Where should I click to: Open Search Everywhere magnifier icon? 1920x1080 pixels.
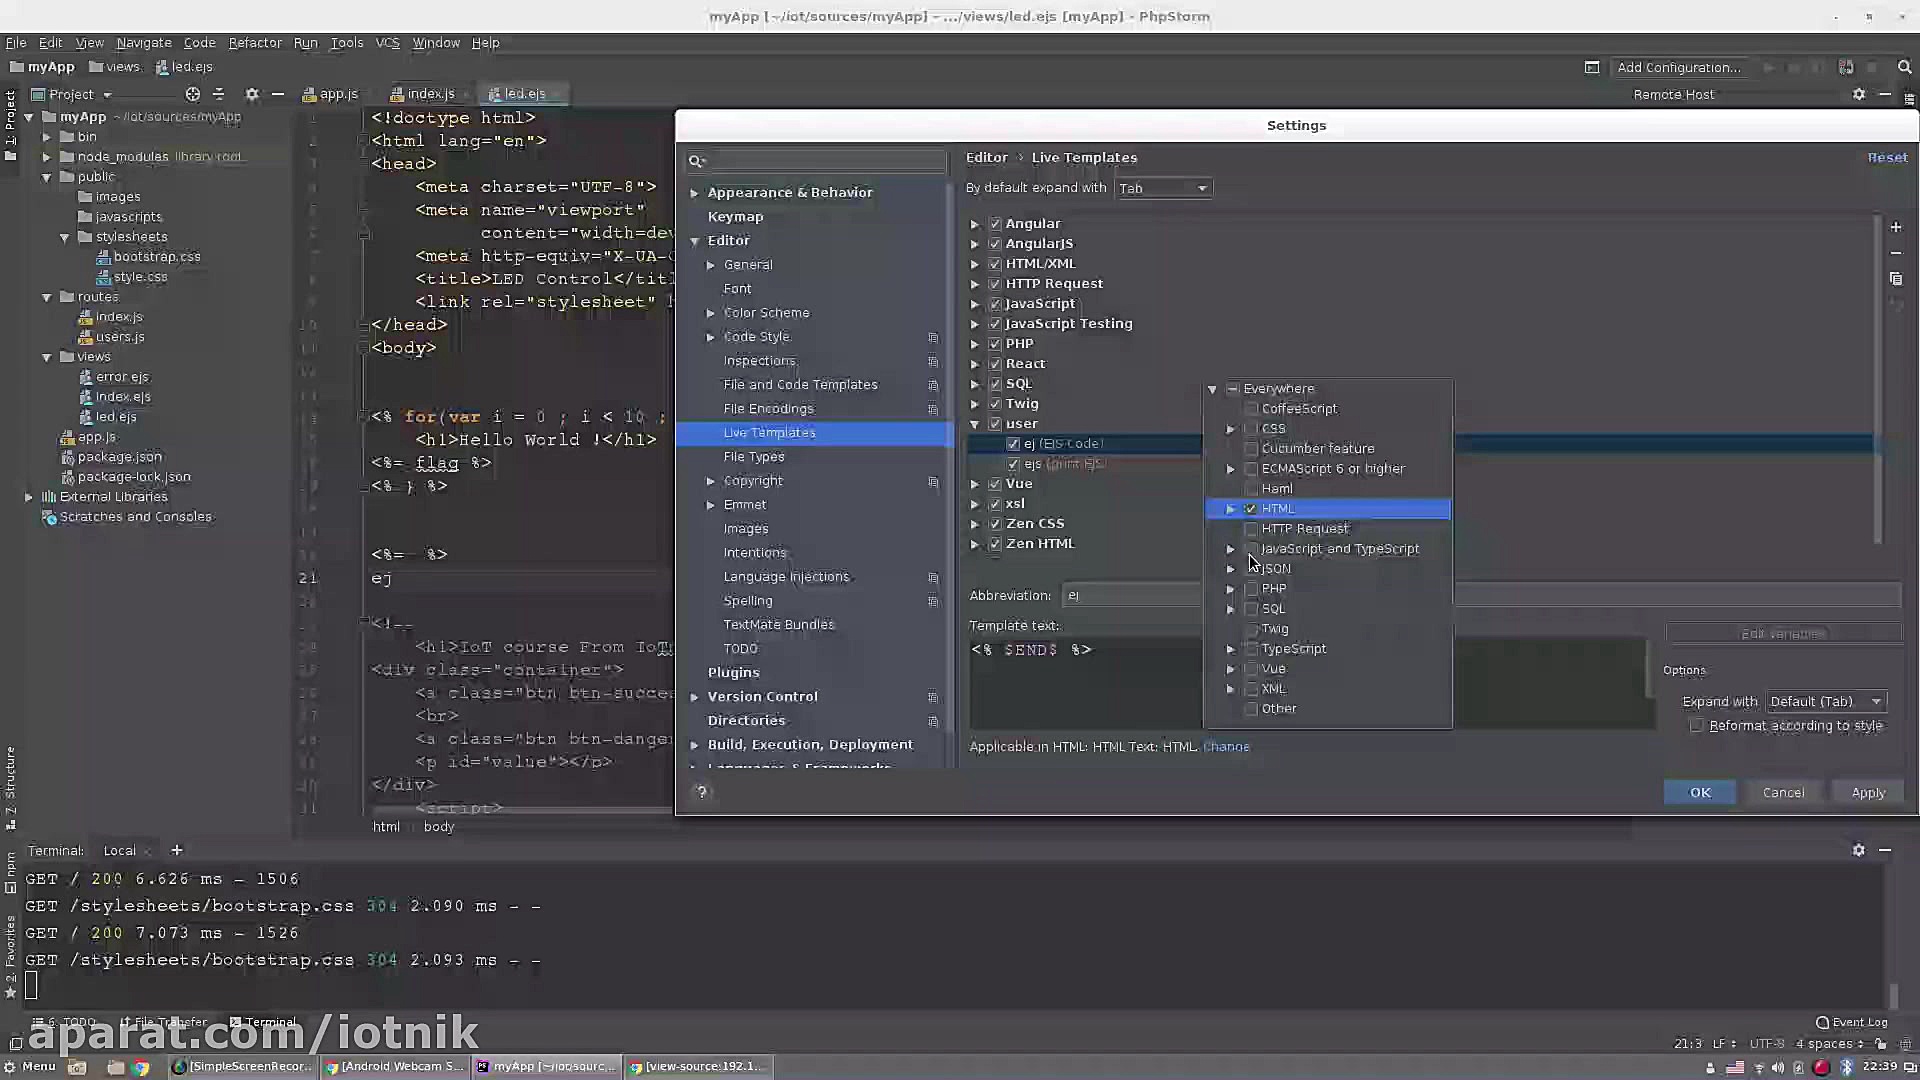[x=1904, y=67]
